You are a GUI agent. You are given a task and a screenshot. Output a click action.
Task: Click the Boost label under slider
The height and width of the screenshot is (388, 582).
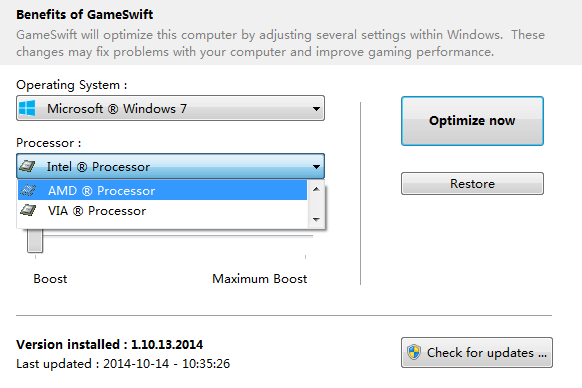(50, 278)
